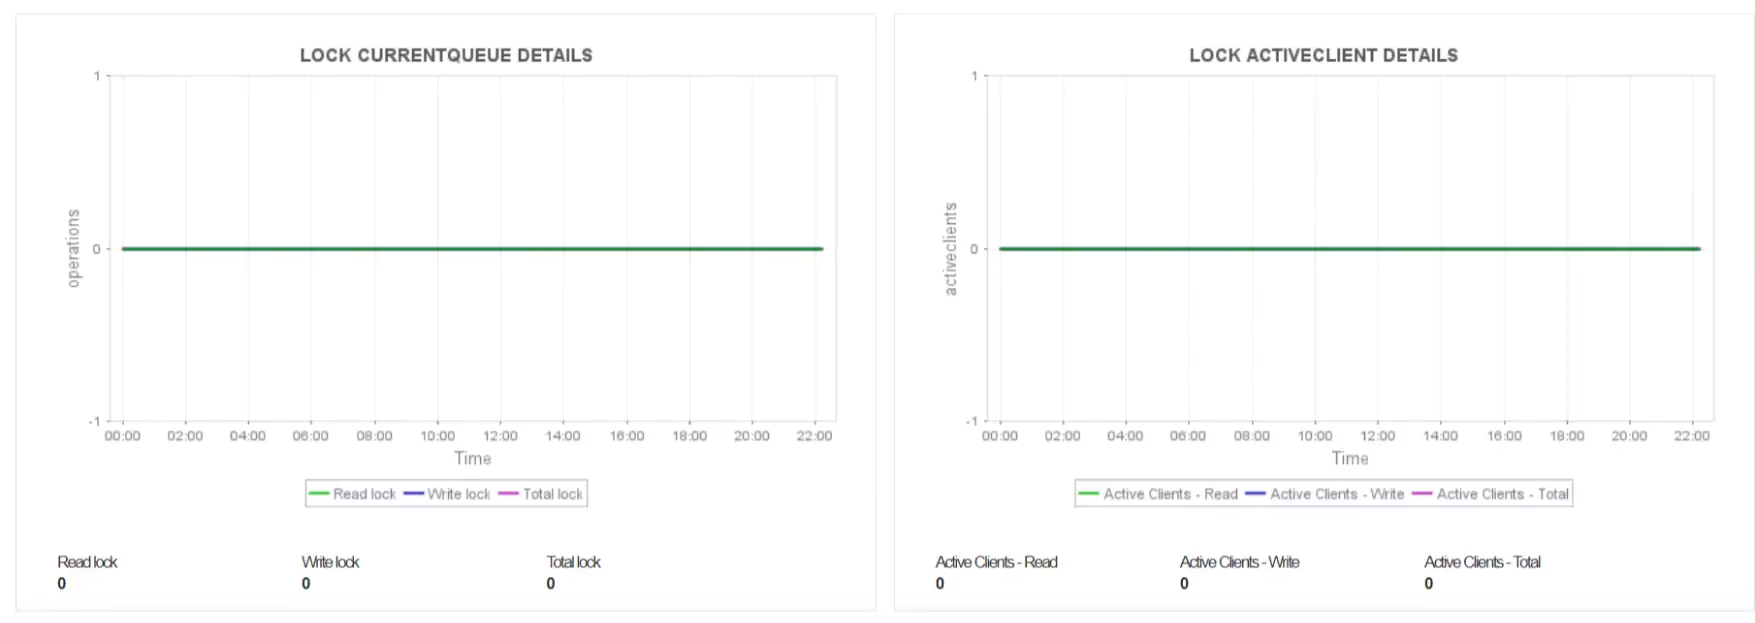This screenshot has width=1755, height=623.
Task: Click the Write lock summary value below chart
Action: pyautogui.click(x=306, y=584)
